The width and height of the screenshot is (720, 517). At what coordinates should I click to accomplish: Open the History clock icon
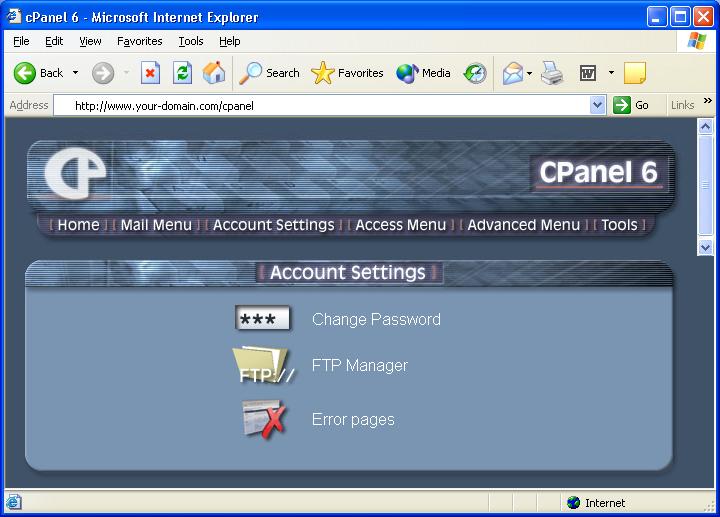point(475,73)
